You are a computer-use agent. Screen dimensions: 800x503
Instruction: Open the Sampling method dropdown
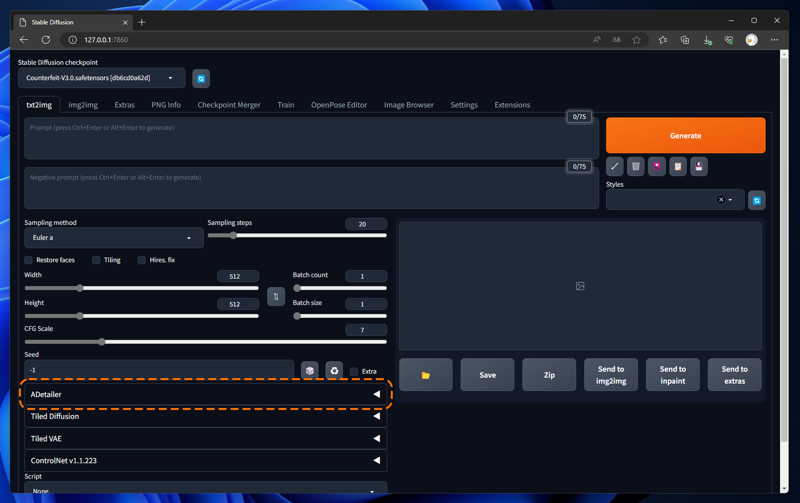tap(114, 238)
